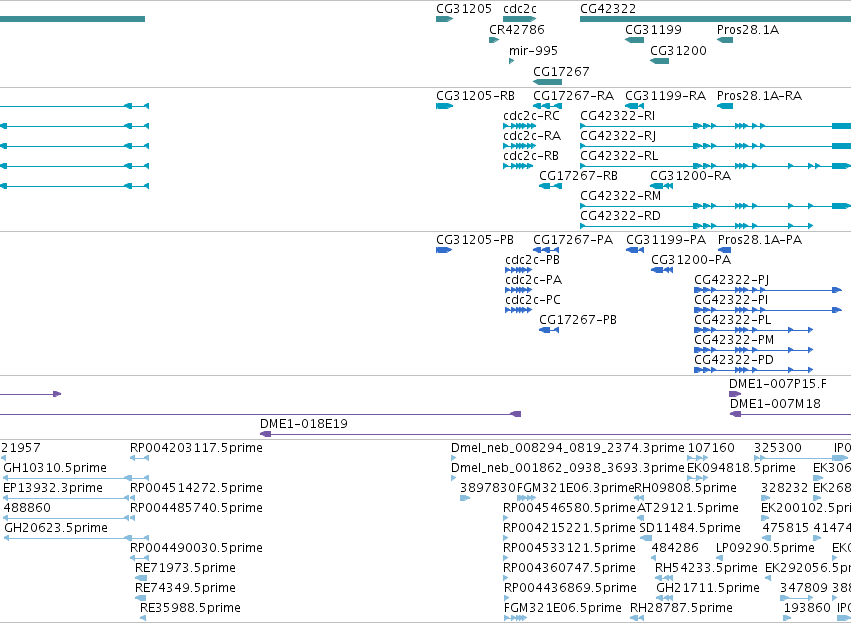Select the 488860 feature label
The image size is (851, 623).
click(27, 509)
